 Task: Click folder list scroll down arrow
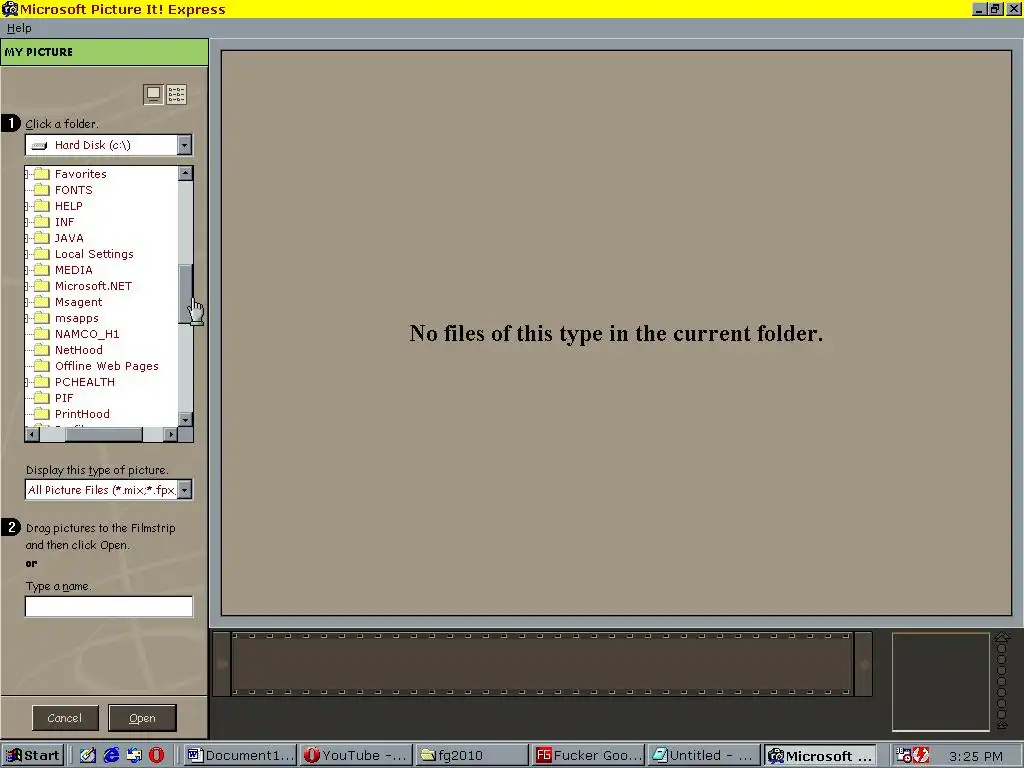[x=185, y=420]
